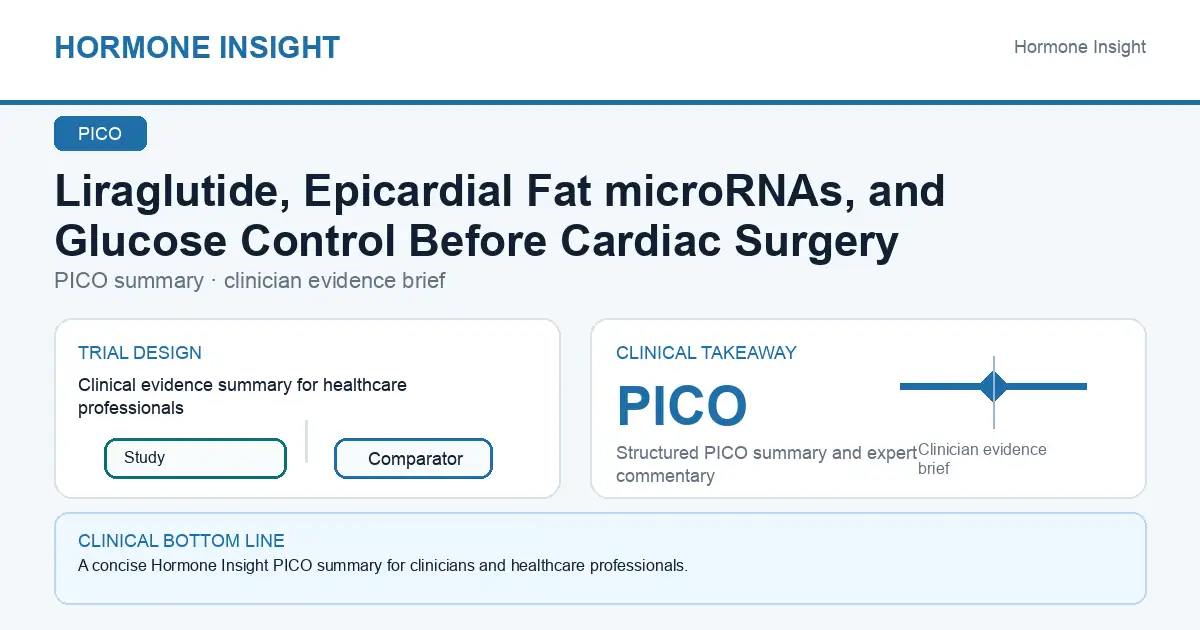This screenshot has width=1200, height=630.
Task: Click the vertical reference line of plot
Action: click(994, 392)
